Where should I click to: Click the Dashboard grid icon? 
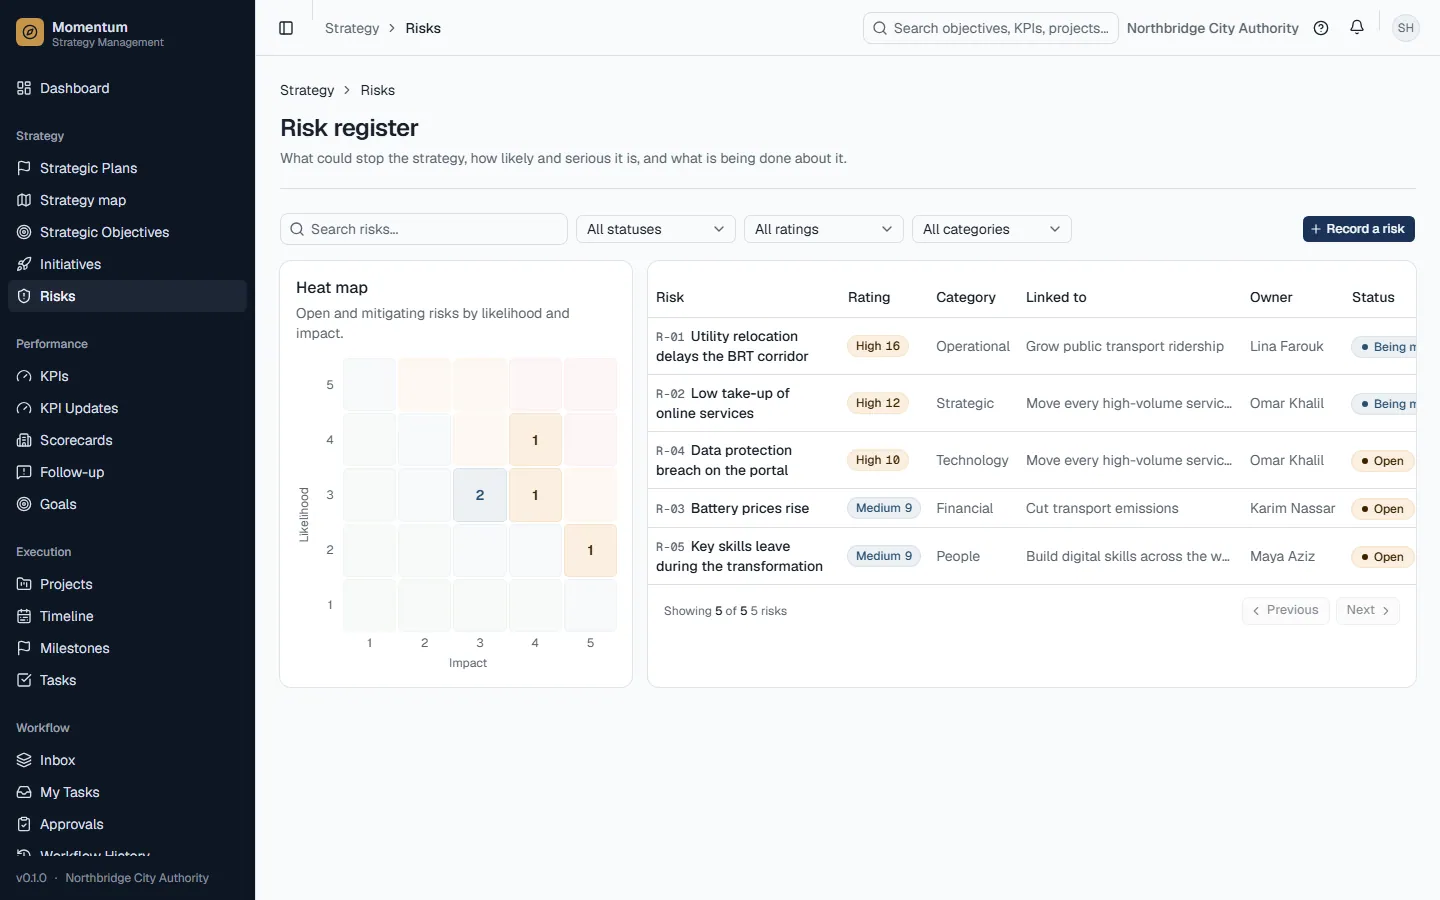tap(24, 88)
